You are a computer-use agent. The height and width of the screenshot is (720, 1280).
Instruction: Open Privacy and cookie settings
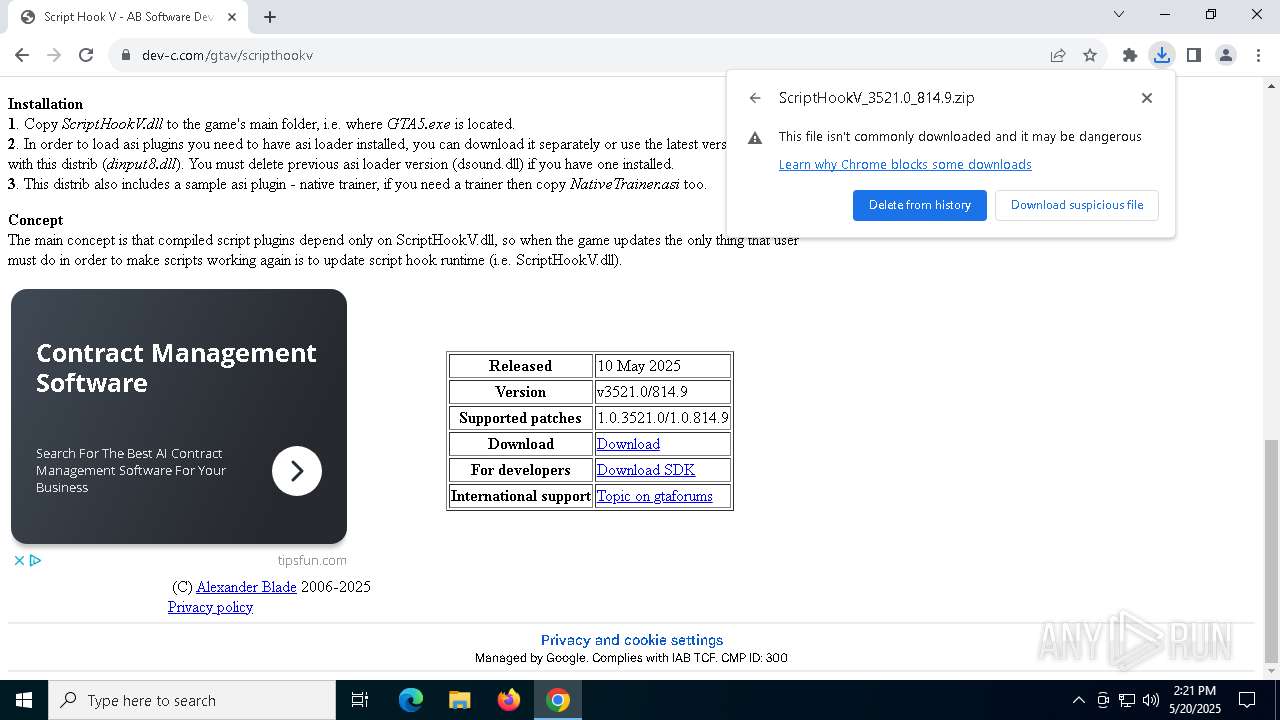coord(632,640)
